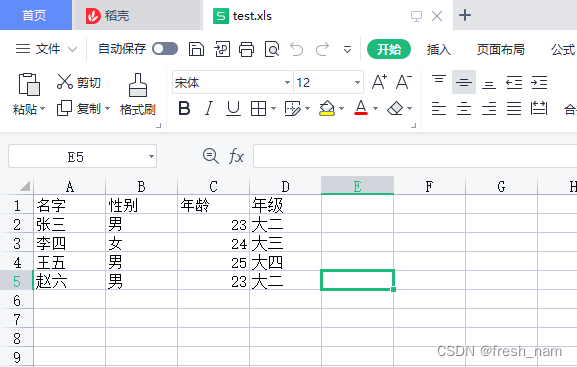Open the font size dropdown 12
Viewport: 577px width, 367px height.
(x=357, y=82)
